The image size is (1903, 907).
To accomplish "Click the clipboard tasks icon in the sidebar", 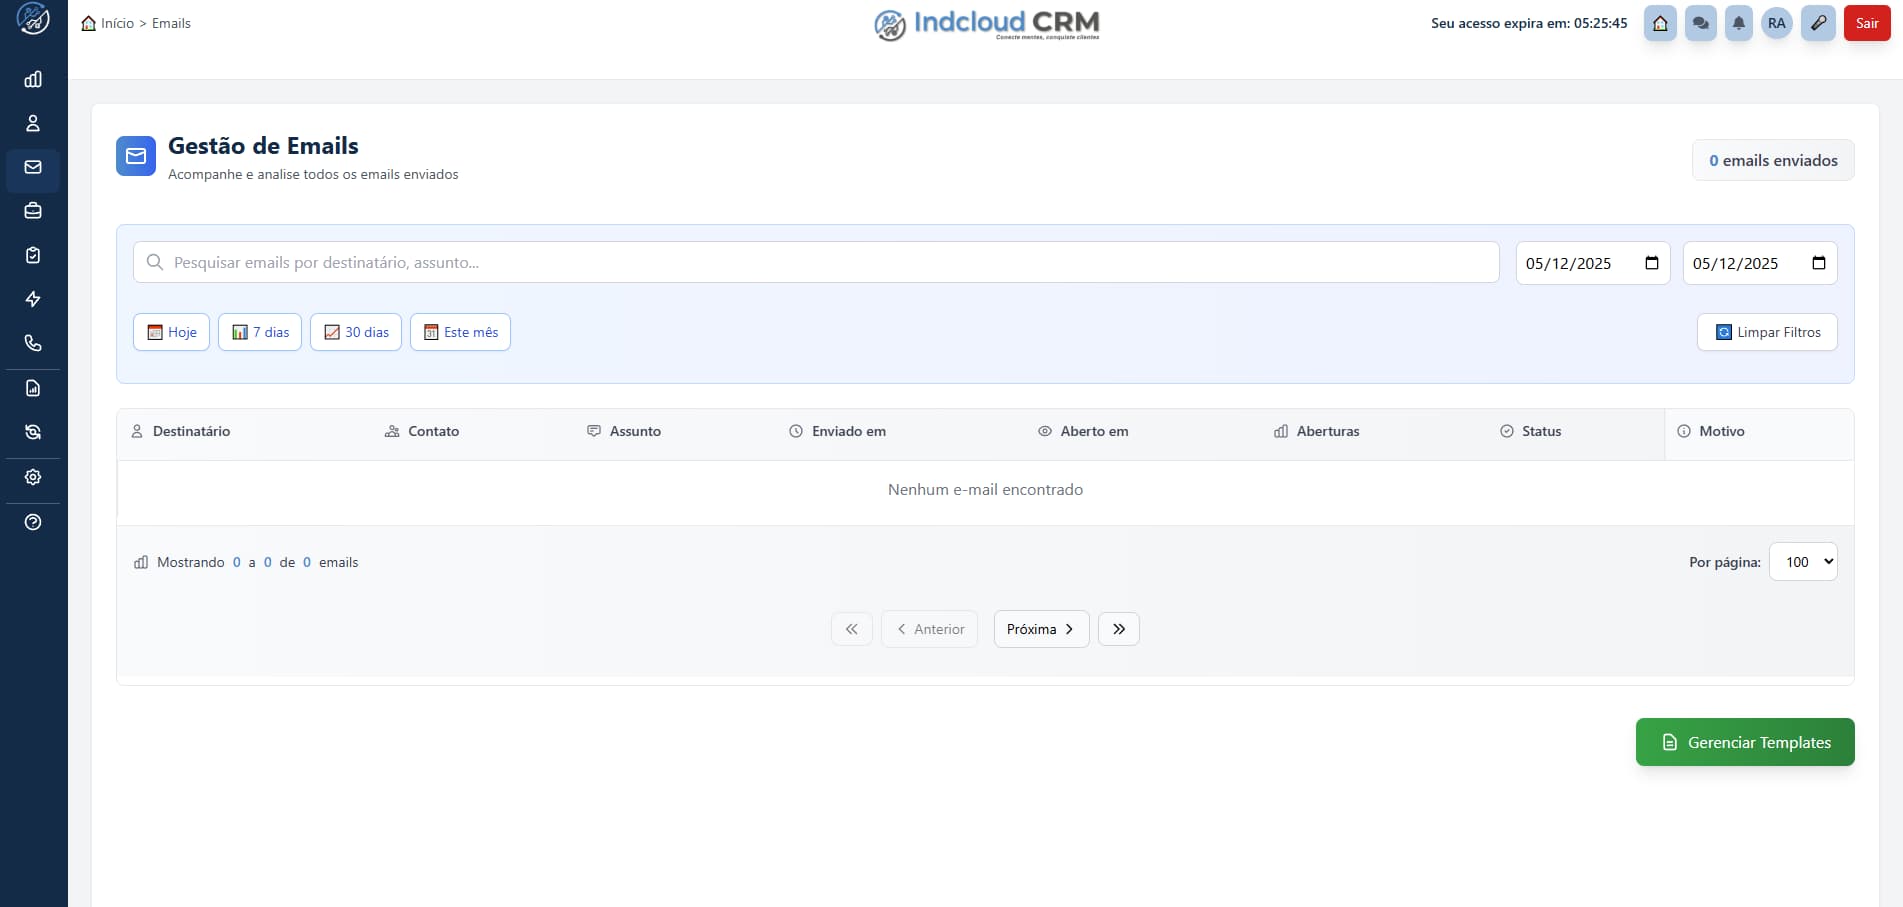I will tap(33, 255).
